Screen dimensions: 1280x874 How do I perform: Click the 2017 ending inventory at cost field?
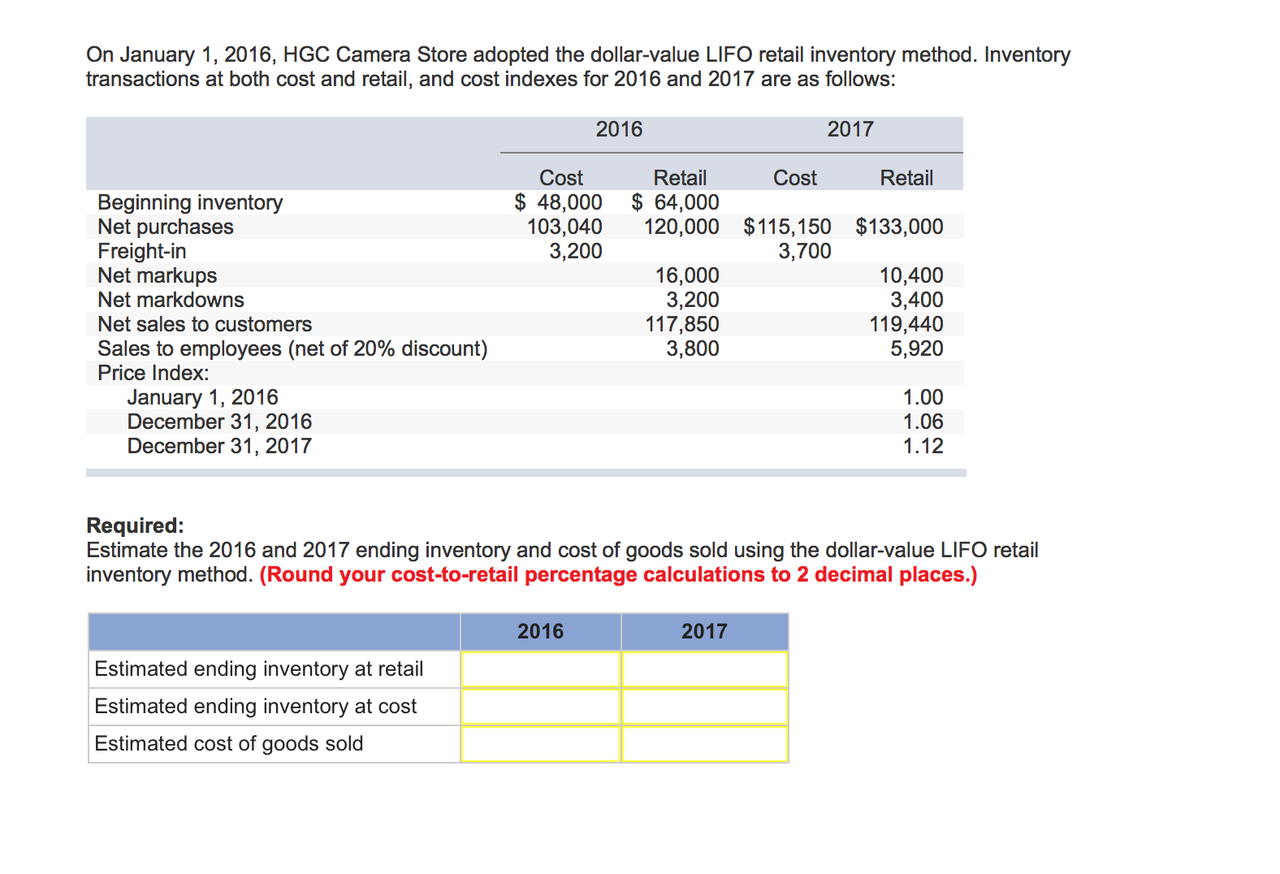(x=705, y=706)
